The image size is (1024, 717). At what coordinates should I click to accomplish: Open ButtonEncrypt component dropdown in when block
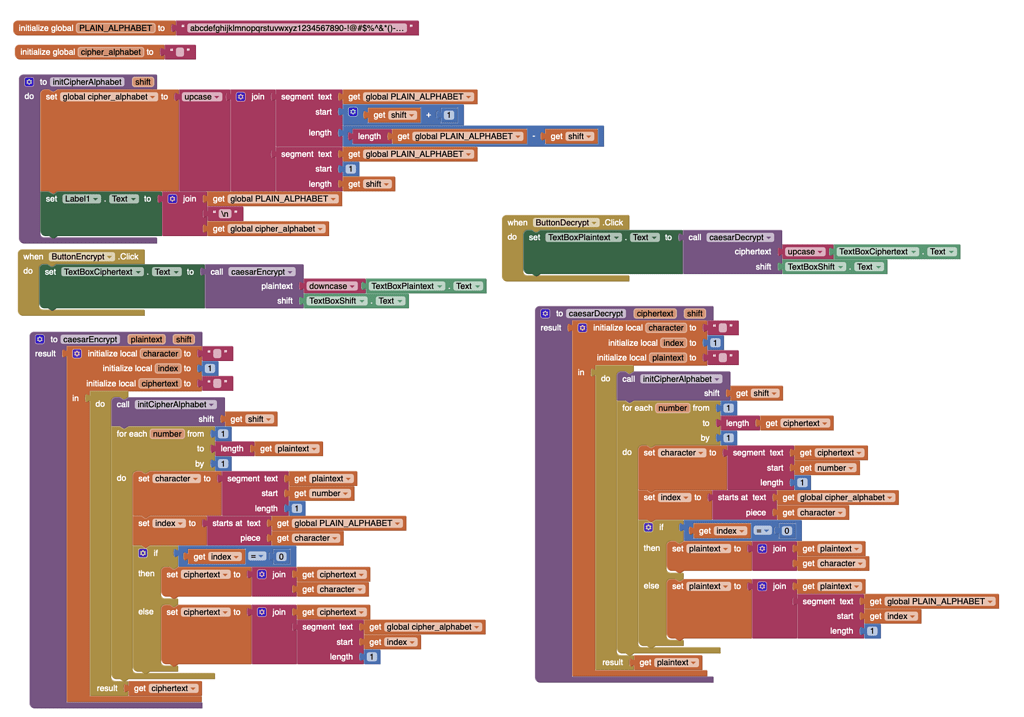(x=82, y=257)
